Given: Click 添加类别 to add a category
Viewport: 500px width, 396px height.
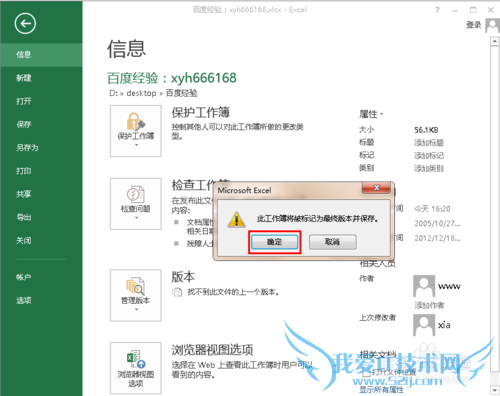Looking at the screenshot, I should point(429,168).
